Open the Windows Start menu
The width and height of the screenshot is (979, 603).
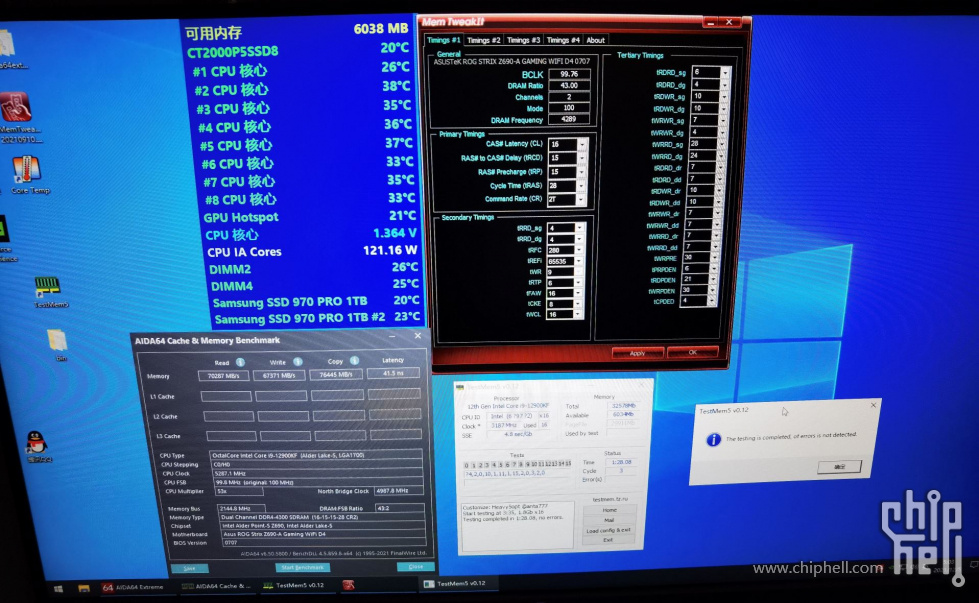click(x=58, y=588)
